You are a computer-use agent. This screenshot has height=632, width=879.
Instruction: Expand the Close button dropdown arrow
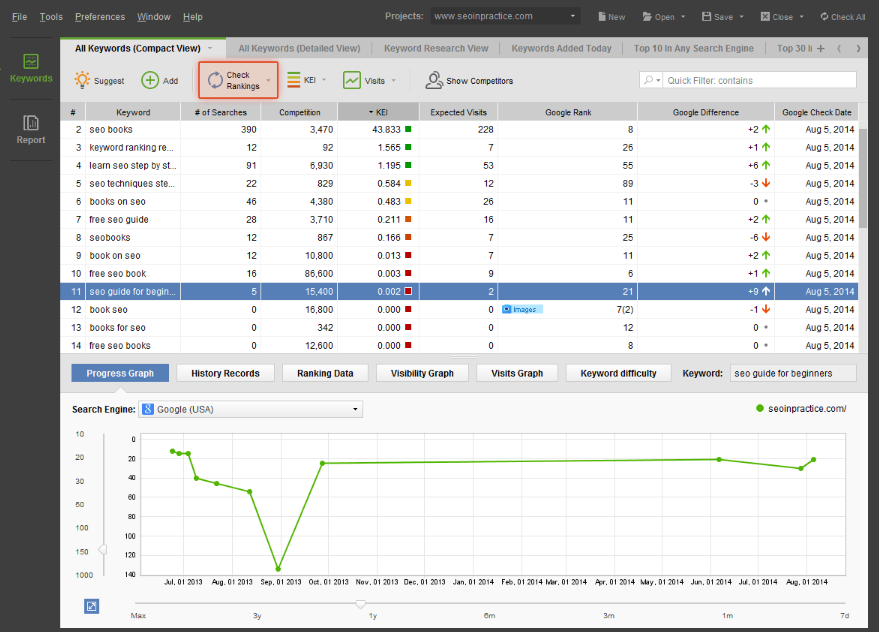801,17
